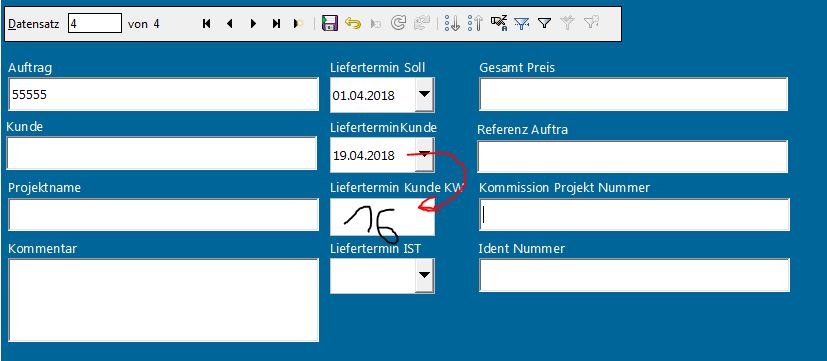827x361 pixels.
Task: Sort records in descending order
Action: (x=475, y=23)
